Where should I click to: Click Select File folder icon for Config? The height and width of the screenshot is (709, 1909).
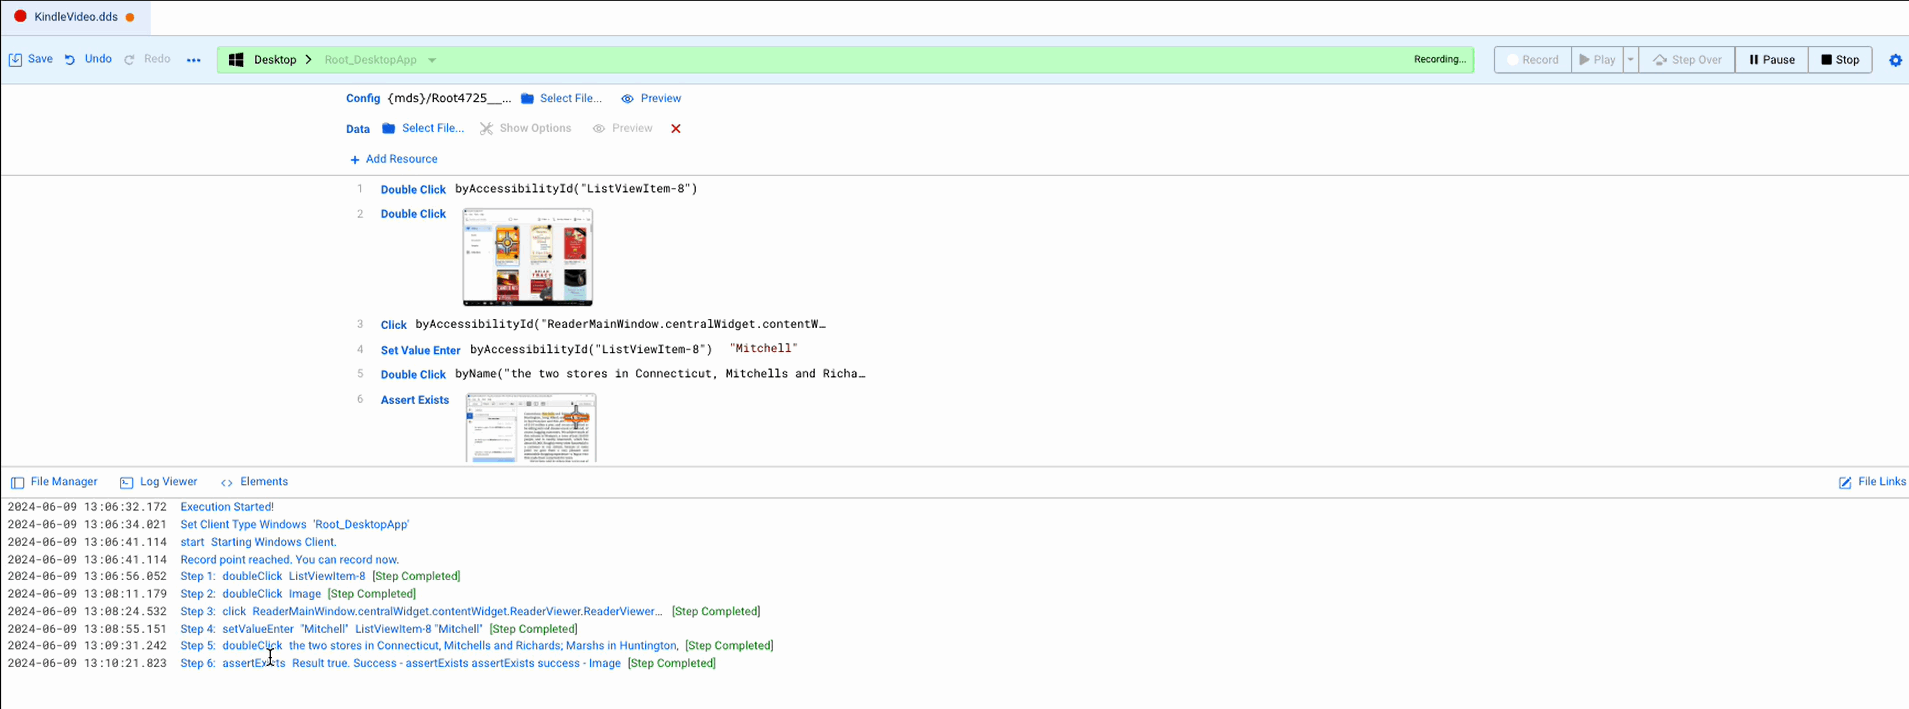pos(528,99)
